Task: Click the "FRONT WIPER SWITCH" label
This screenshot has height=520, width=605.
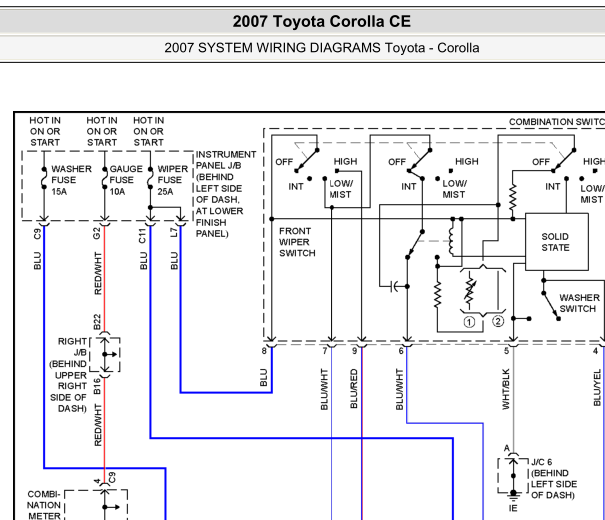Action: coord(297,242)
